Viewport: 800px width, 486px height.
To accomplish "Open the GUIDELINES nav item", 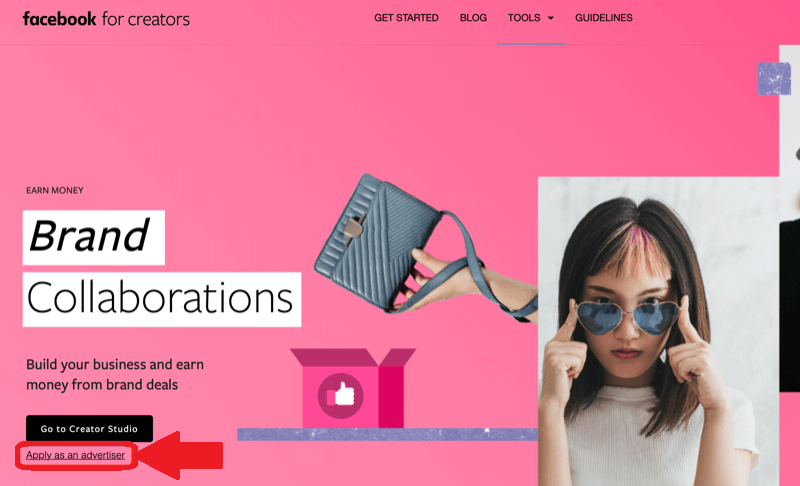I will coord(604,18).
